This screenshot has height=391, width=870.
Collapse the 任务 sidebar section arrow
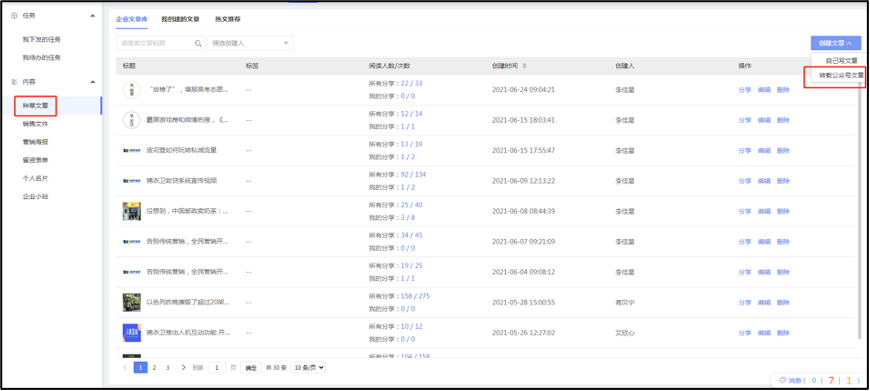pyautogui.click(x=93, y=16)
